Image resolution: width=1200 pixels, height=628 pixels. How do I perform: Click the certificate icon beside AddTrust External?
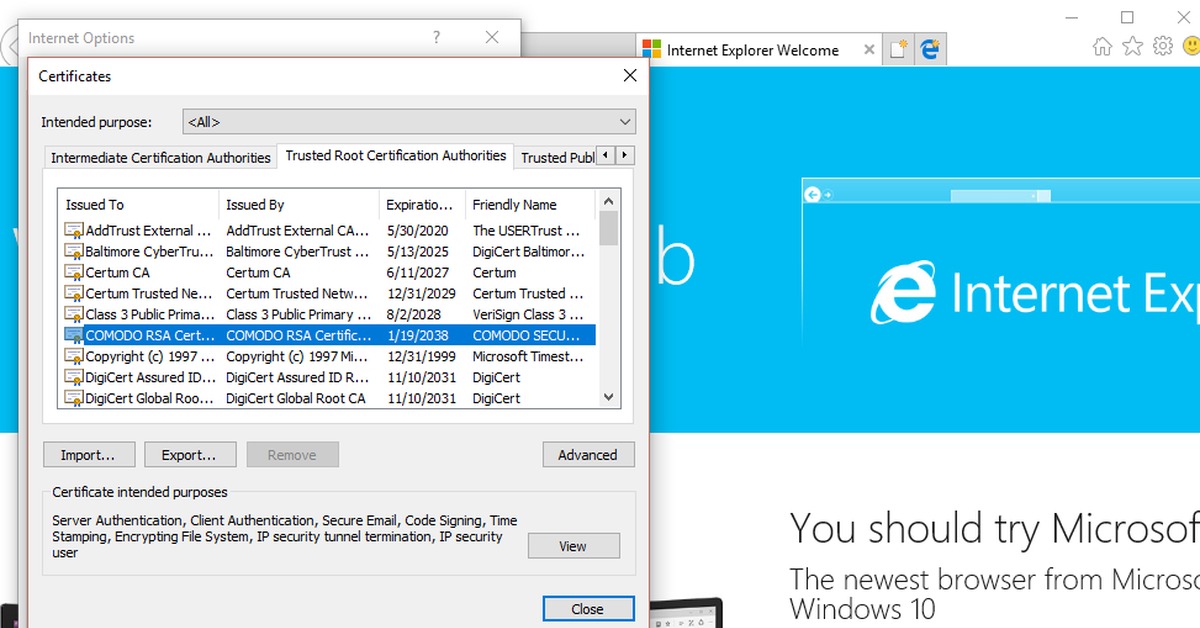click(74, 231)
